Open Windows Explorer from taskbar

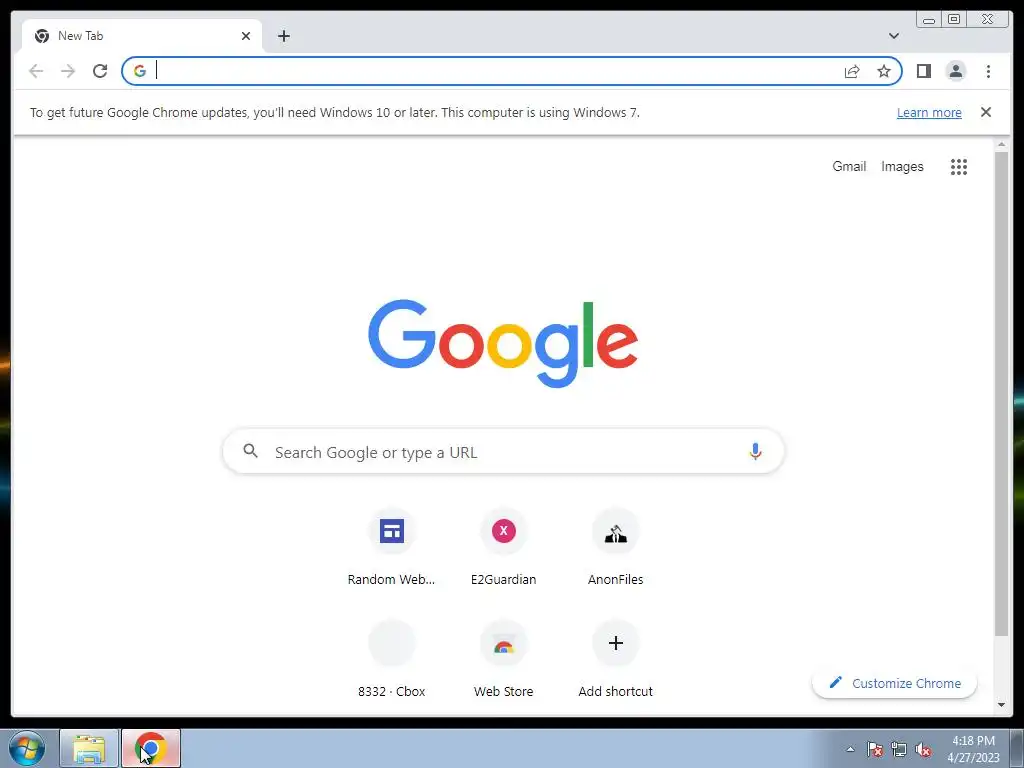(x=89, y=748)
